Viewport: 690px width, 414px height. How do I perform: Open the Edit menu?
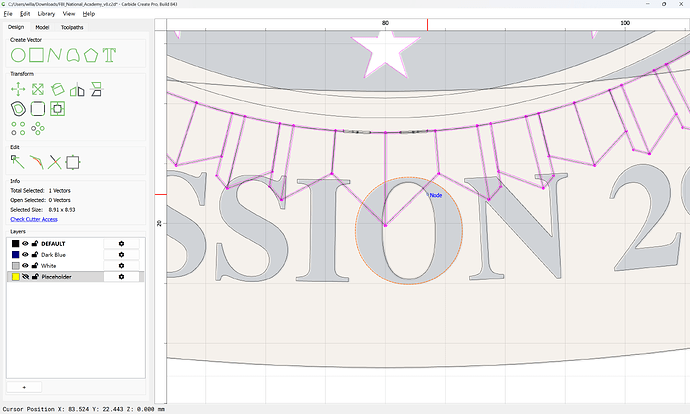point(25,14)
